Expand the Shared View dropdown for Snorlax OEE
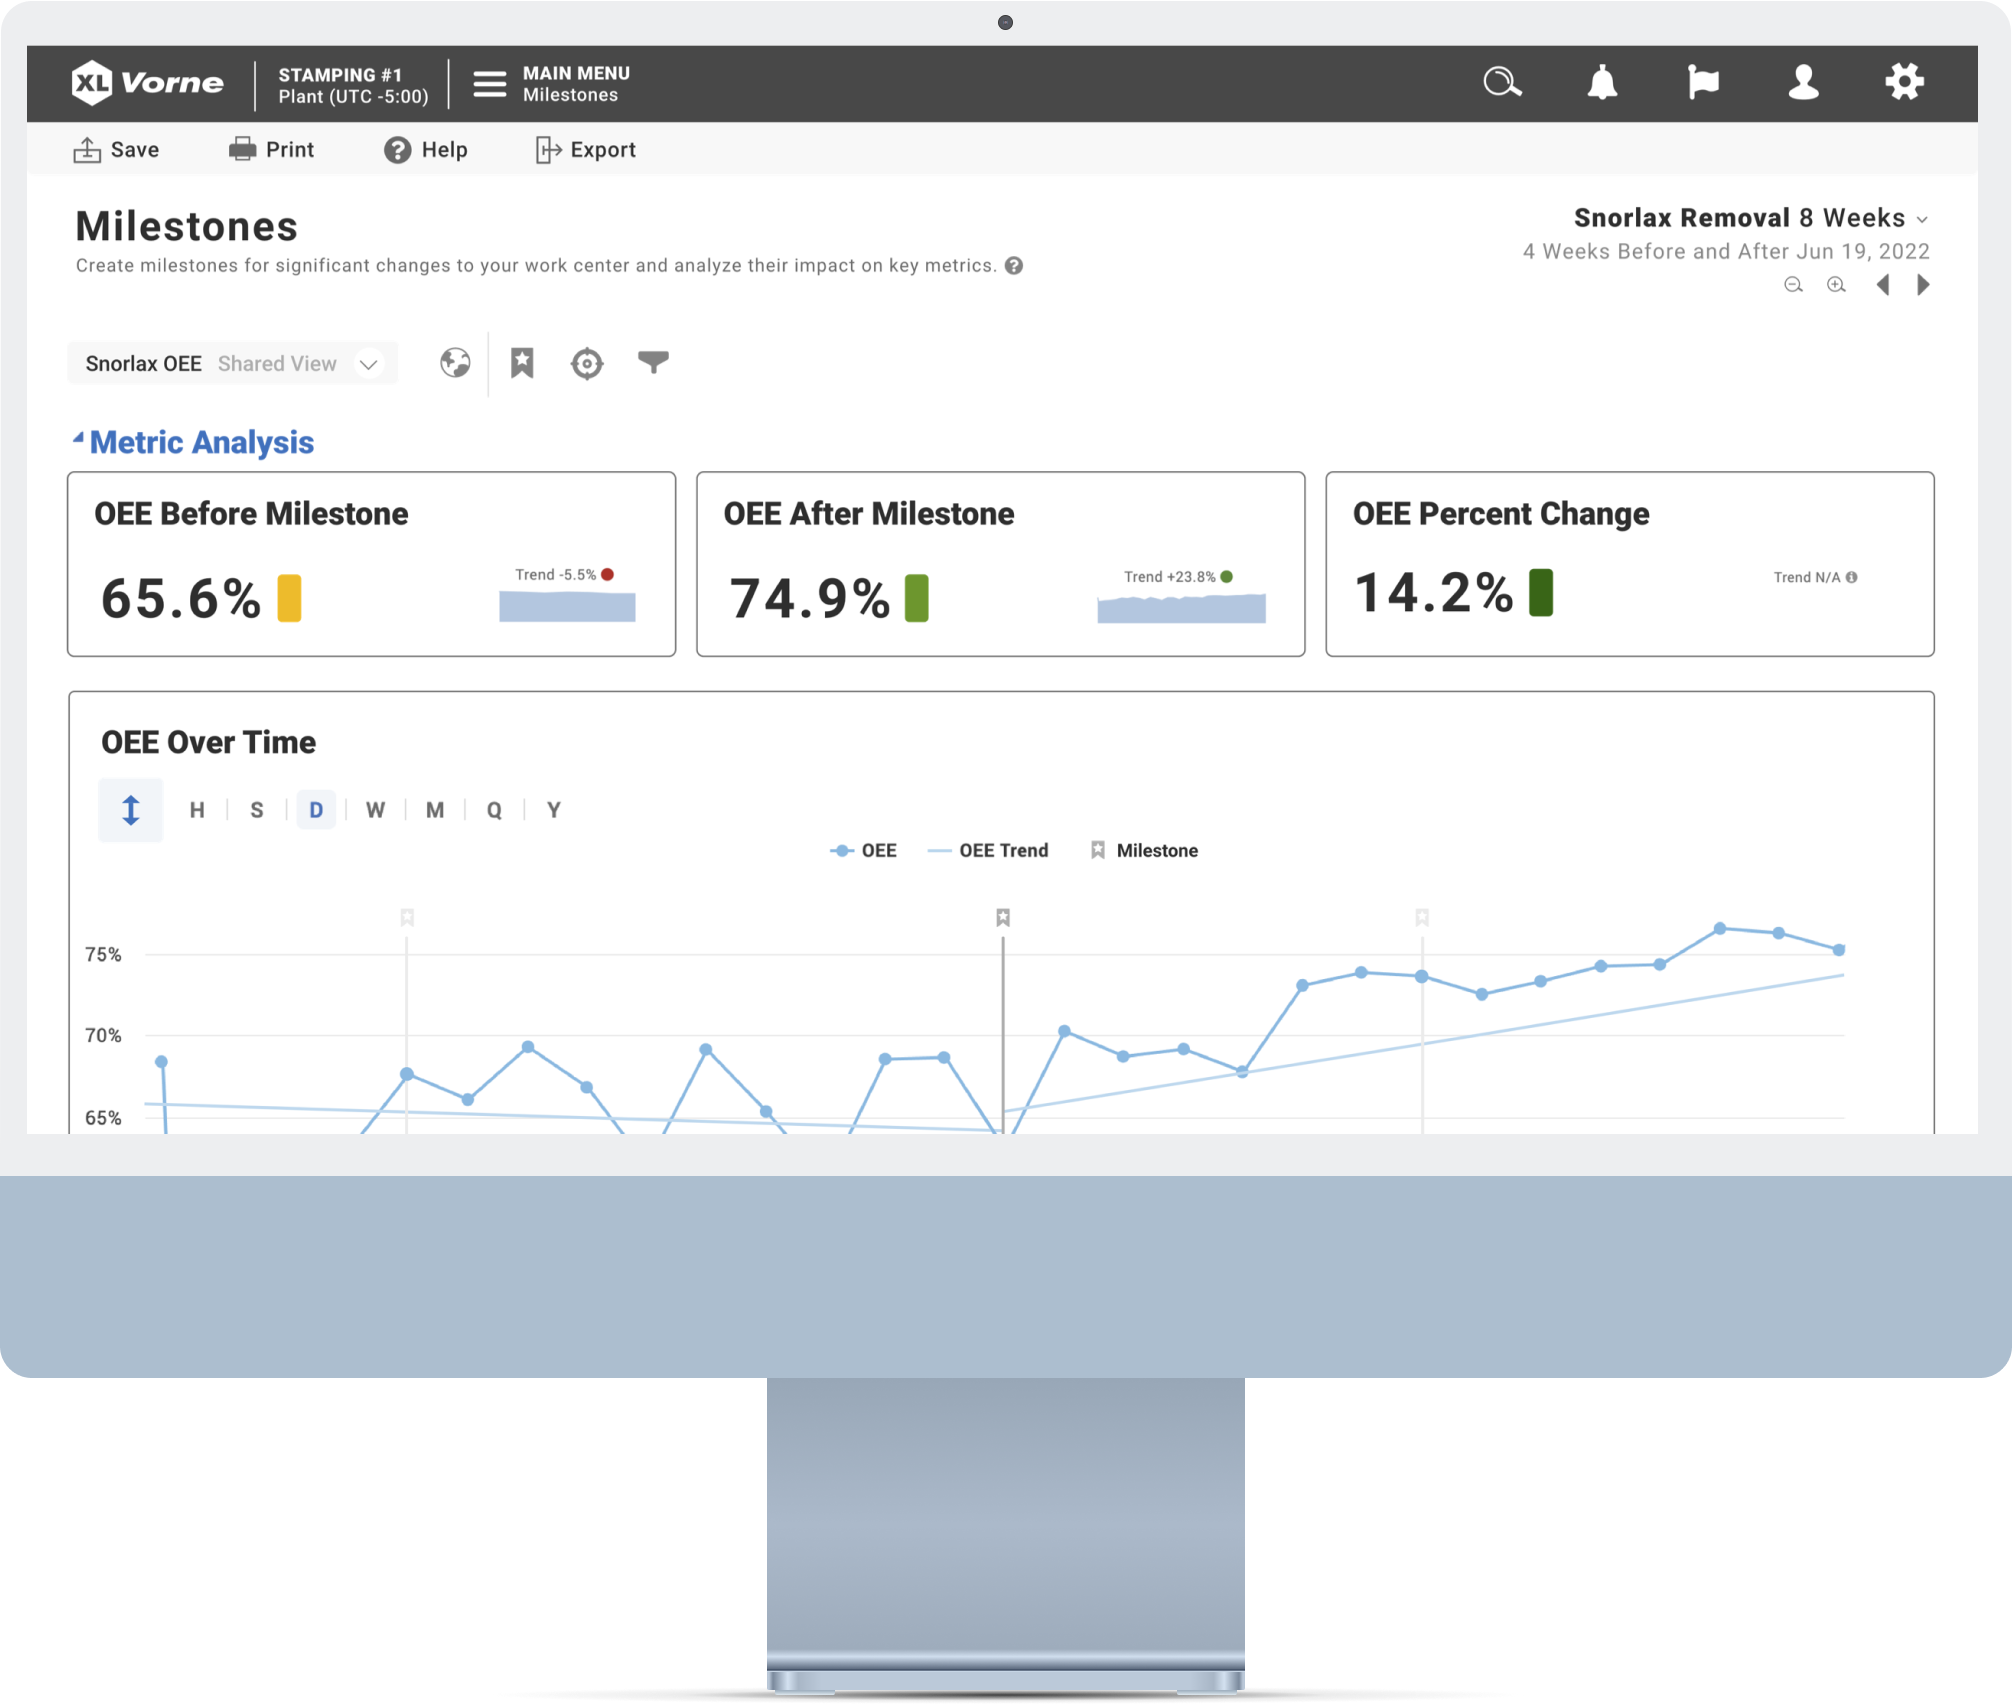This screenshot has height=1704, width=2012. coord(372,362)
